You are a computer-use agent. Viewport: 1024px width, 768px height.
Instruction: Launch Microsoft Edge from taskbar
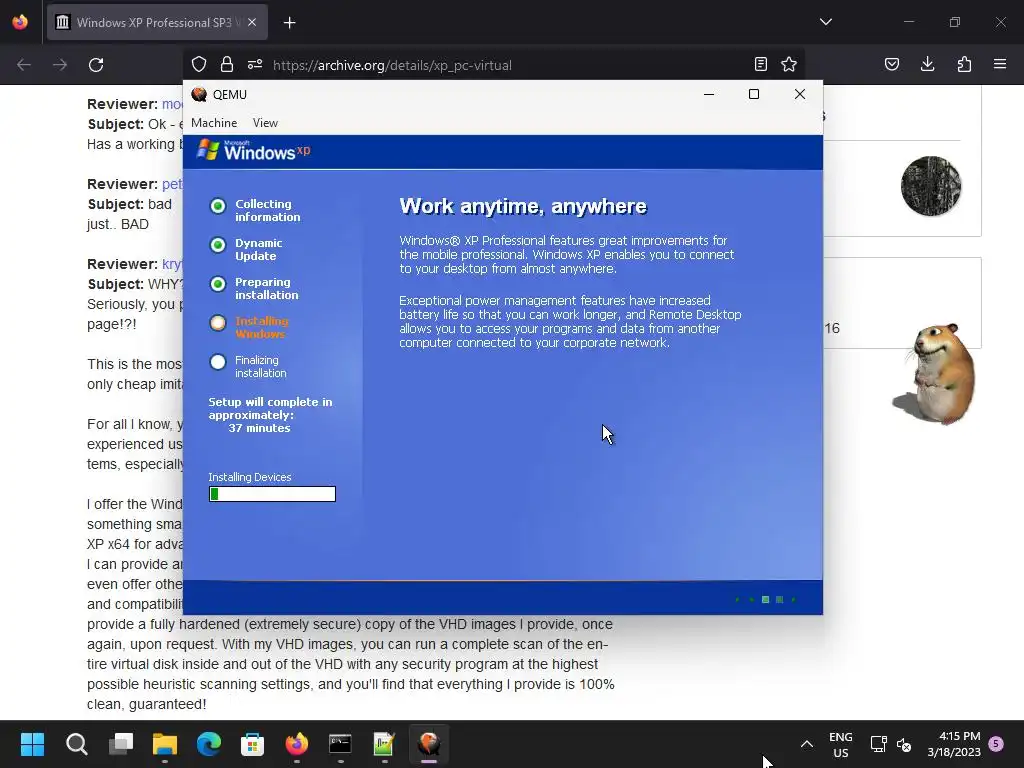209,744
